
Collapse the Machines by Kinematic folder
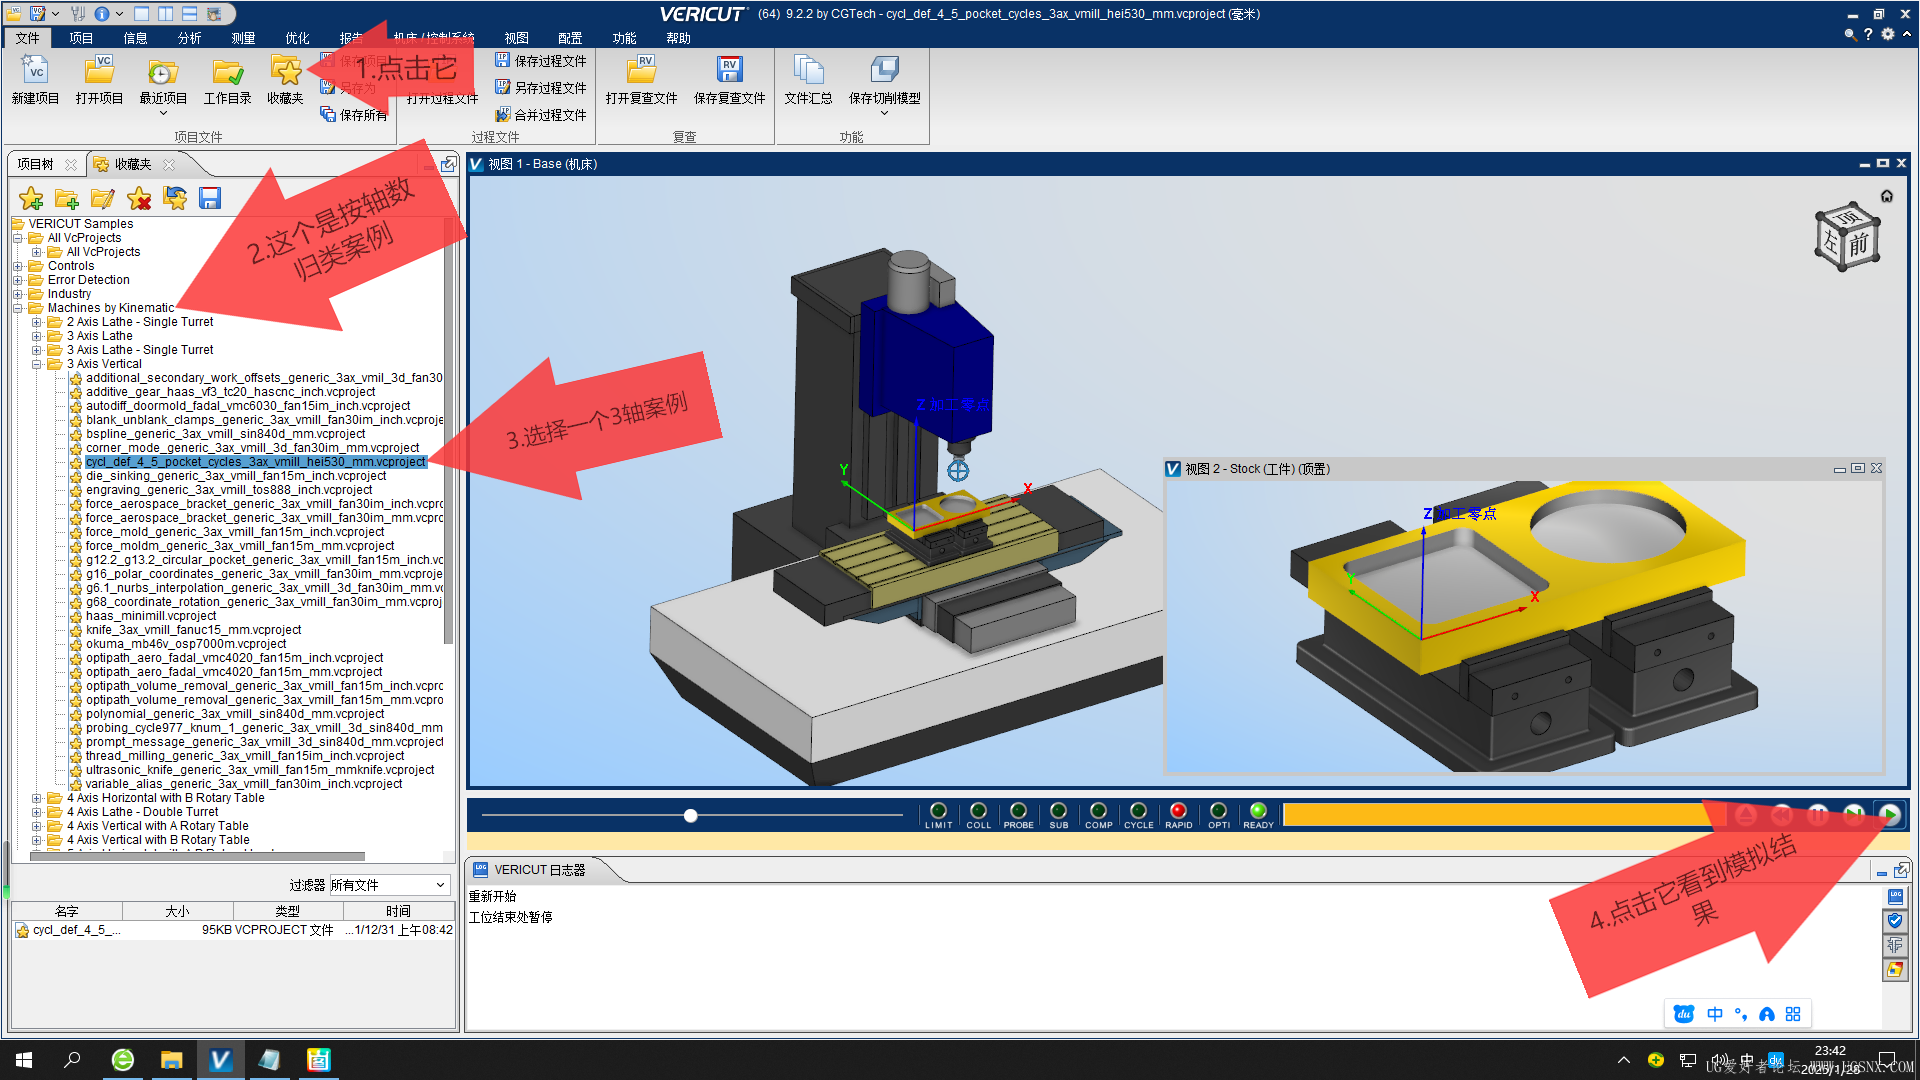click(x=18, y=308)
